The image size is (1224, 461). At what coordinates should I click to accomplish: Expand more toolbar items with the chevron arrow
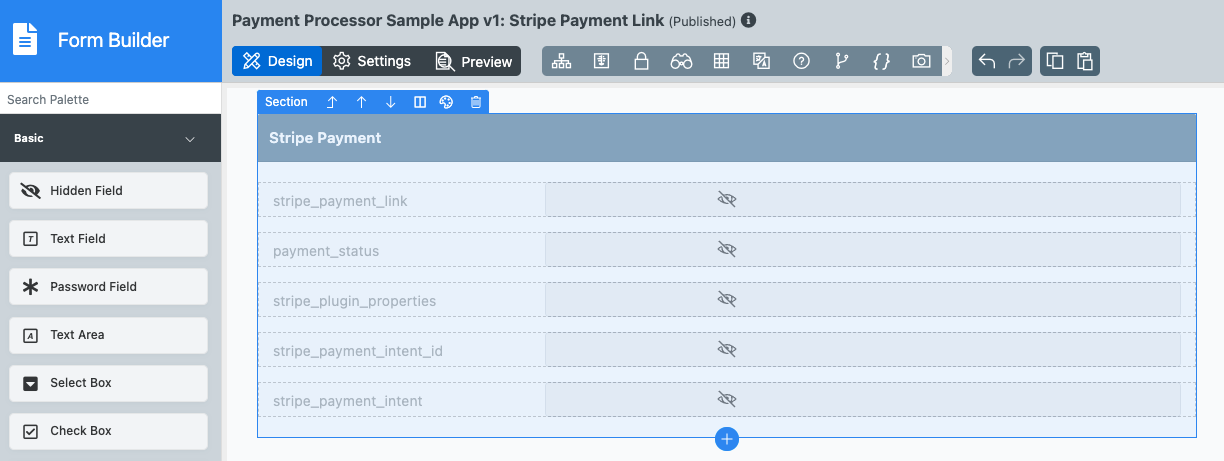click(x=947, y=61)
